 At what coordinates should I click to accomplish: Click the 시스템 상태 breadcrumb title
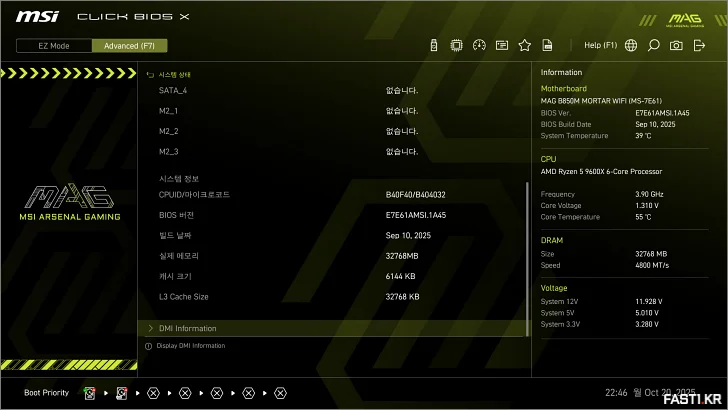175,75
